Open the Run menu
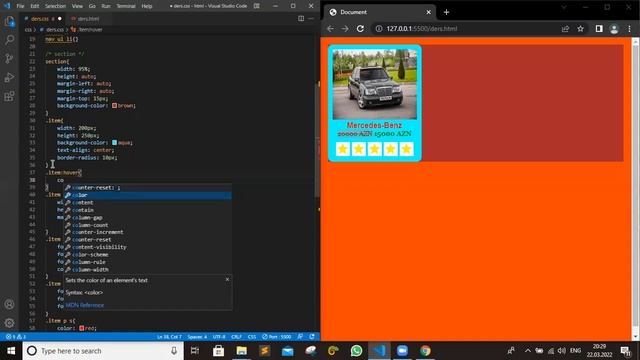This screenshot has width=640, height=360. (x=106, y=6)
